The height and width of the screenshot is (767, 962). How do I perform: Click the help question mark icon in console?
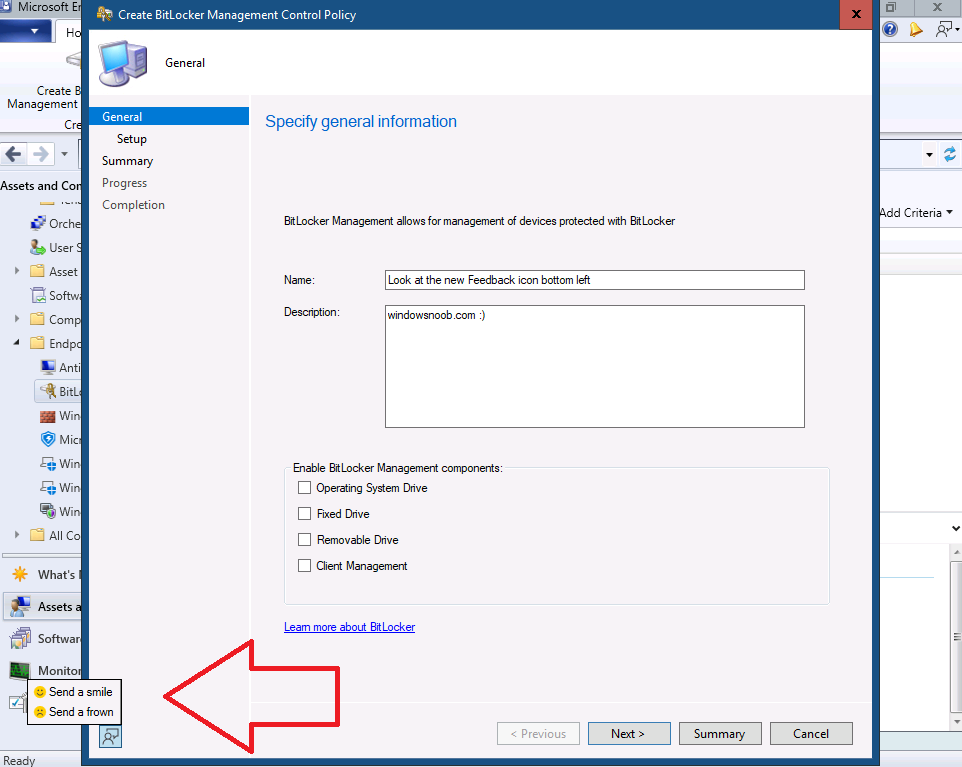click(890, 29)
